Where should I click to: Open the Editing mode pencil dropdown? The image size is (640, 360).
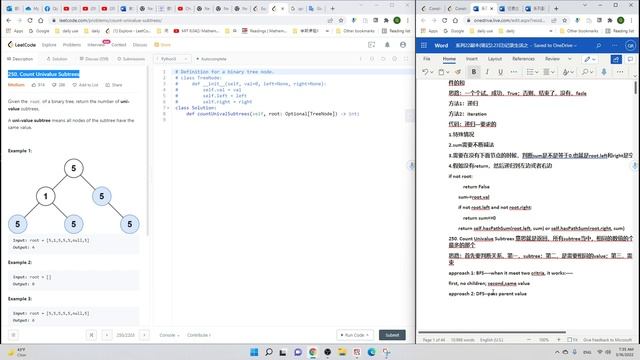click(x=590, y=60)
